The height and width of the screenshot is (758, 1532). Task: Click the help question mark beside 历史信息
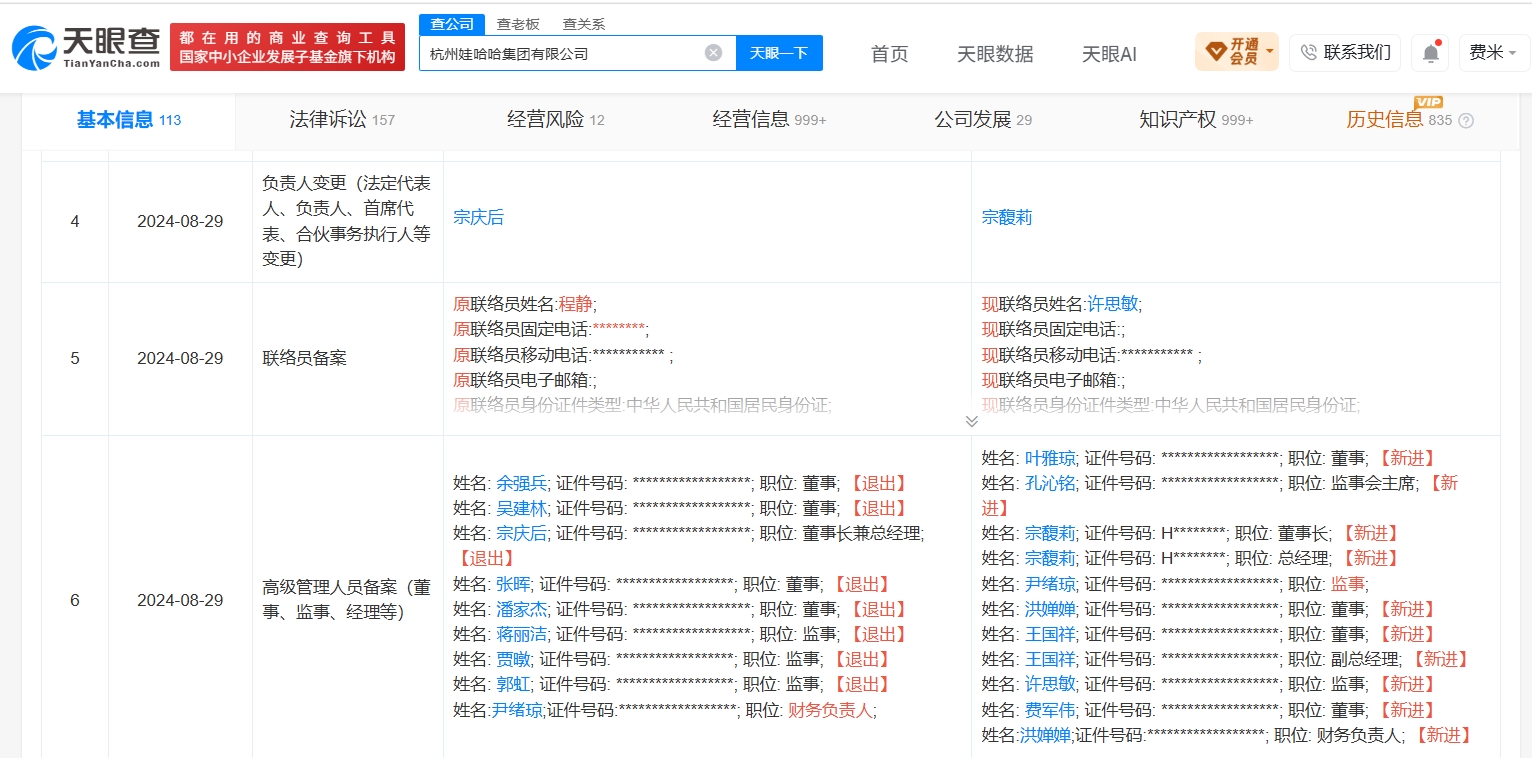pos(1466,121)
